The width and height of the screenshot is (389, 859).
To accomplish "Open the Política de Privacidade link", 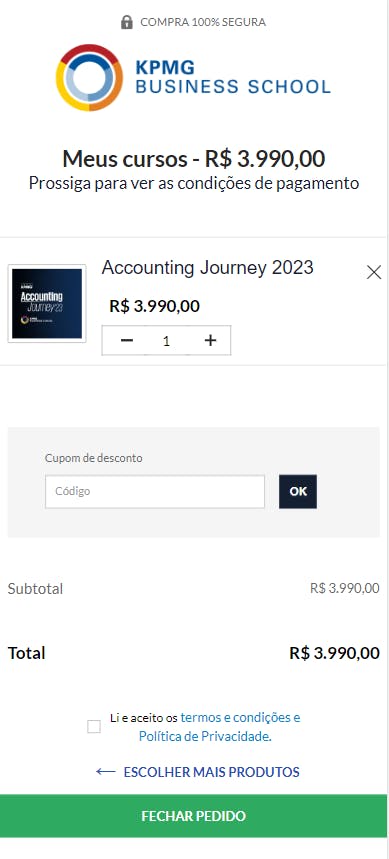I will click(x=204, y=737).
